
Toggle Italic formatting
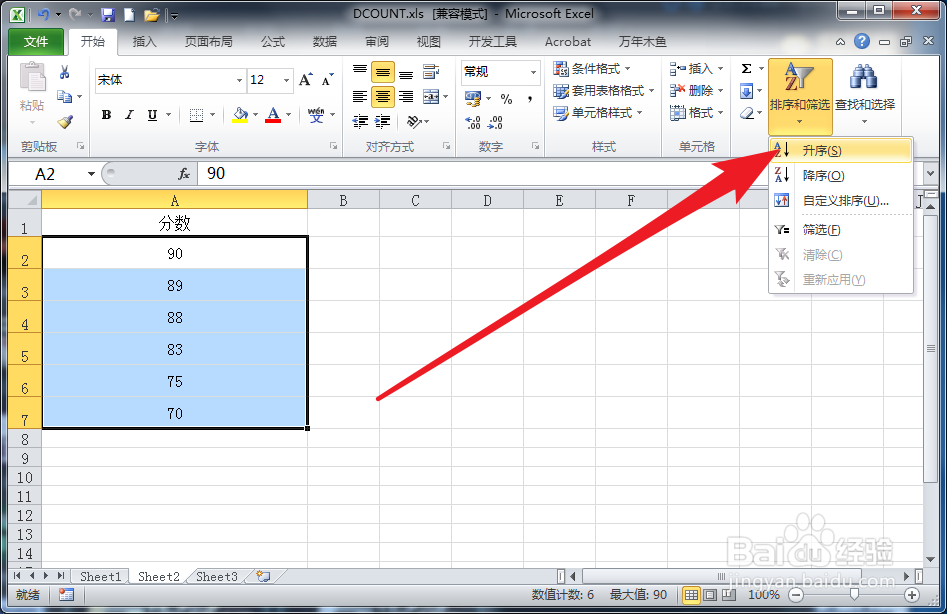click(129, 115)
